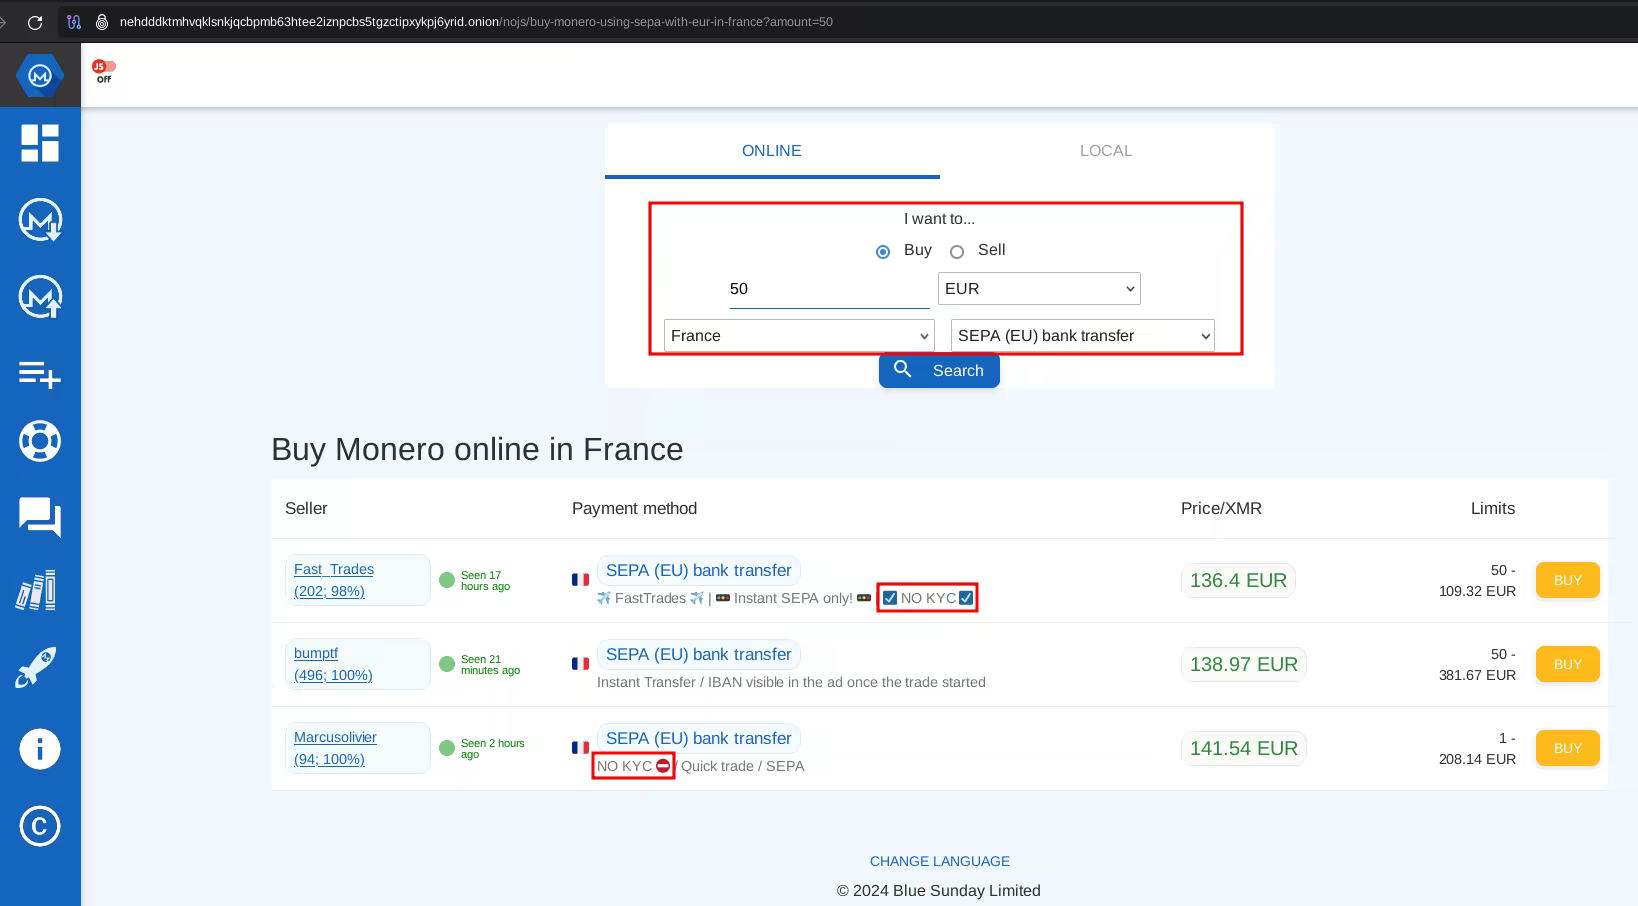Open sell Monero sidebar icon with up arrow

coord(40,297)
